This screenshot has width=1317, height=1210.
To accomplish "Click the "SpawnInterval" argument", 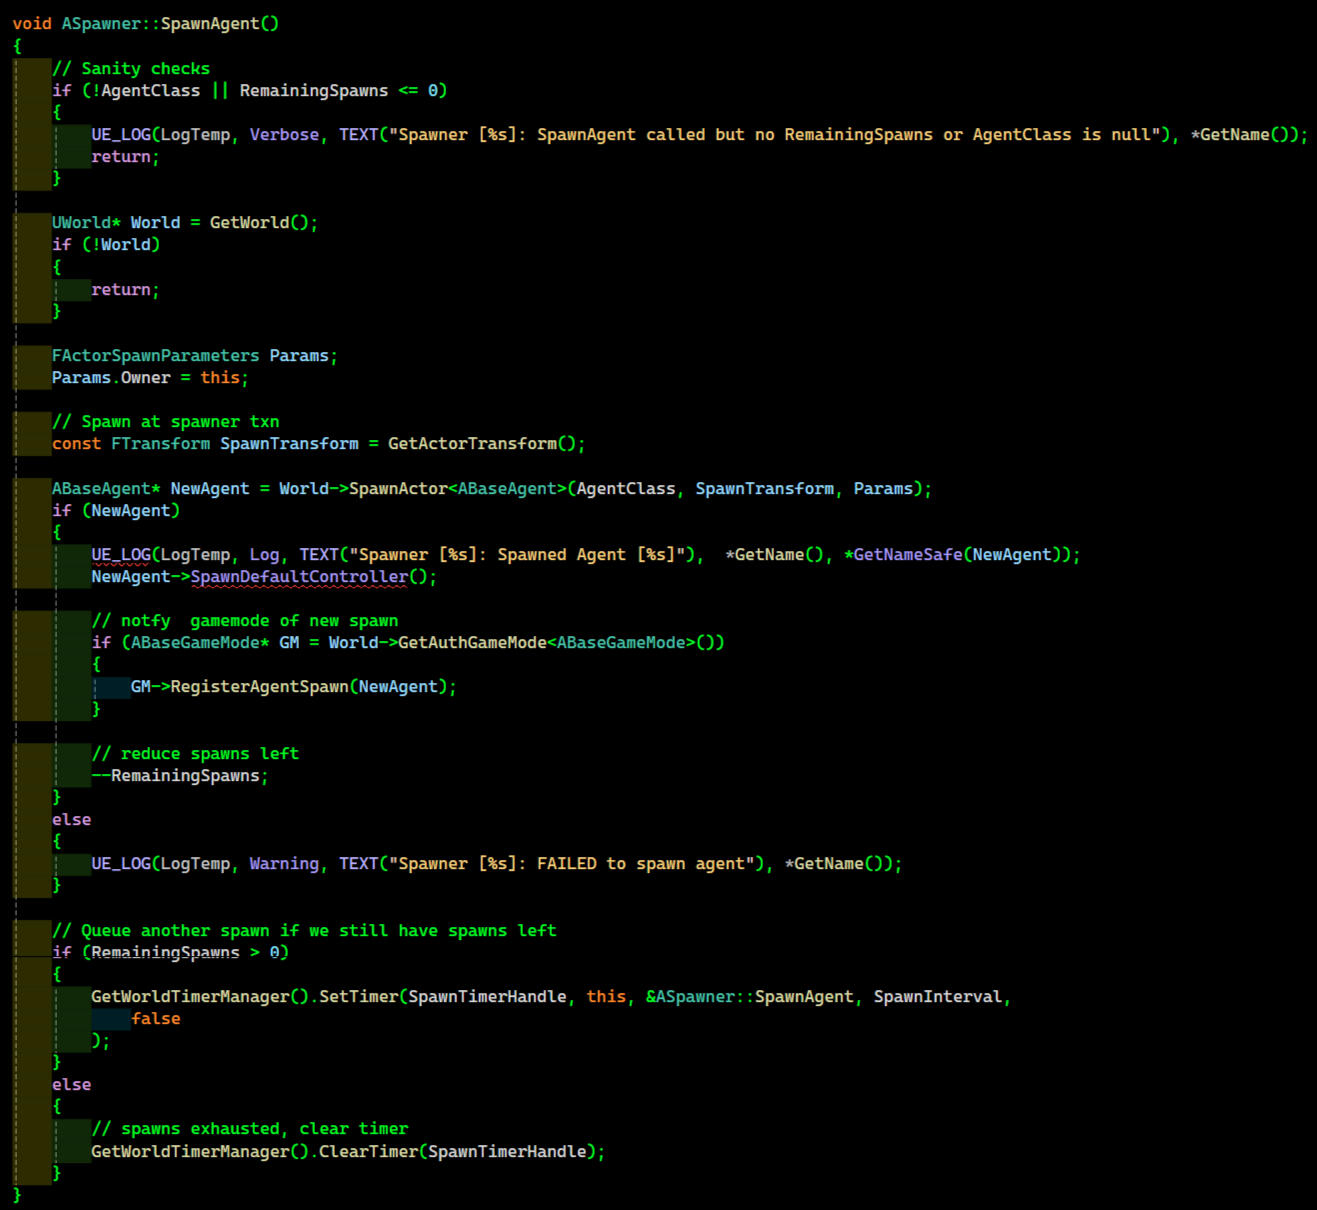I will pos(937,997).
